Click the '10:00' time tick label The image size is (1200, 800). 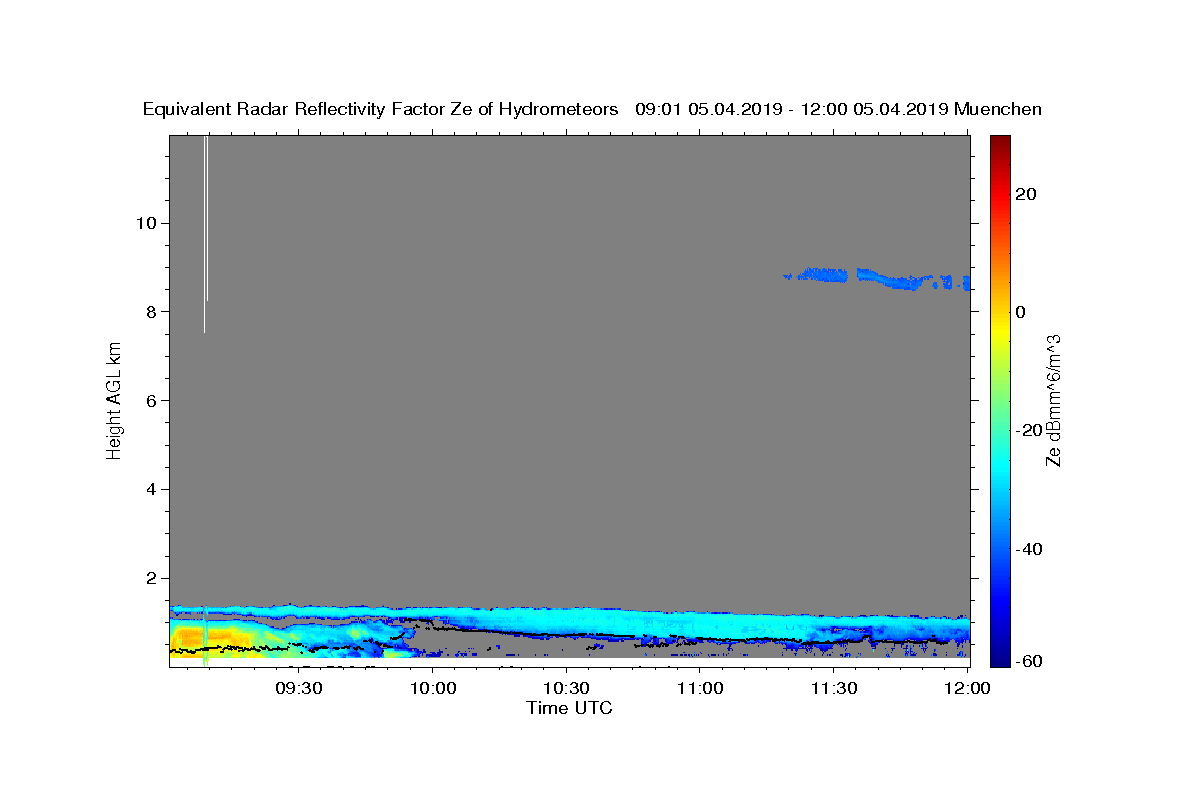pos(434,688)
